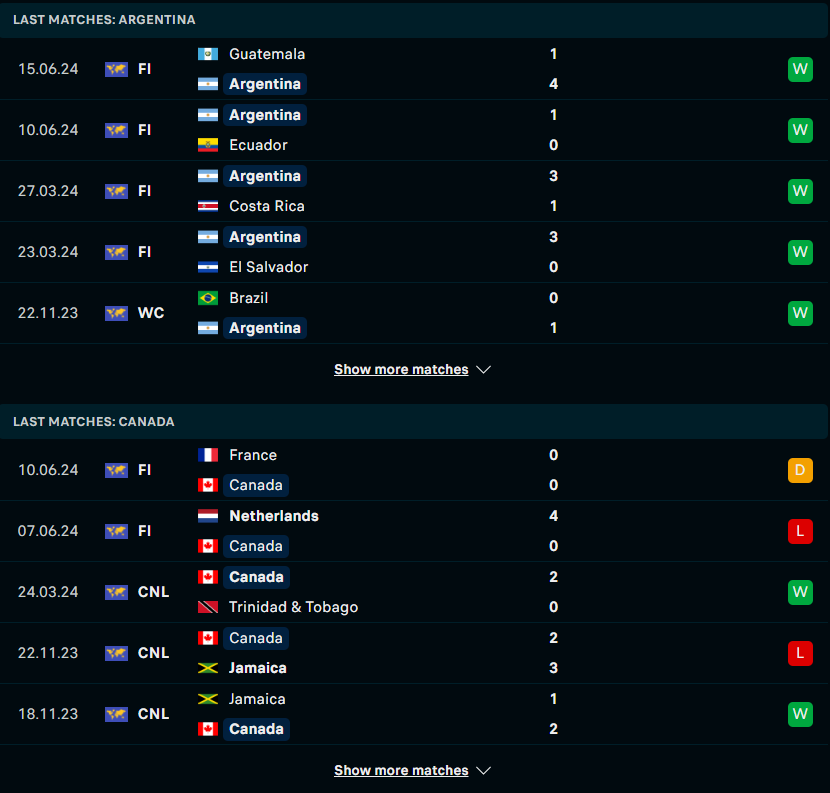The image size is (830, 793).
Task: Click the Trinidad & Tobago flag icon
Action: [x=208, y=607]
